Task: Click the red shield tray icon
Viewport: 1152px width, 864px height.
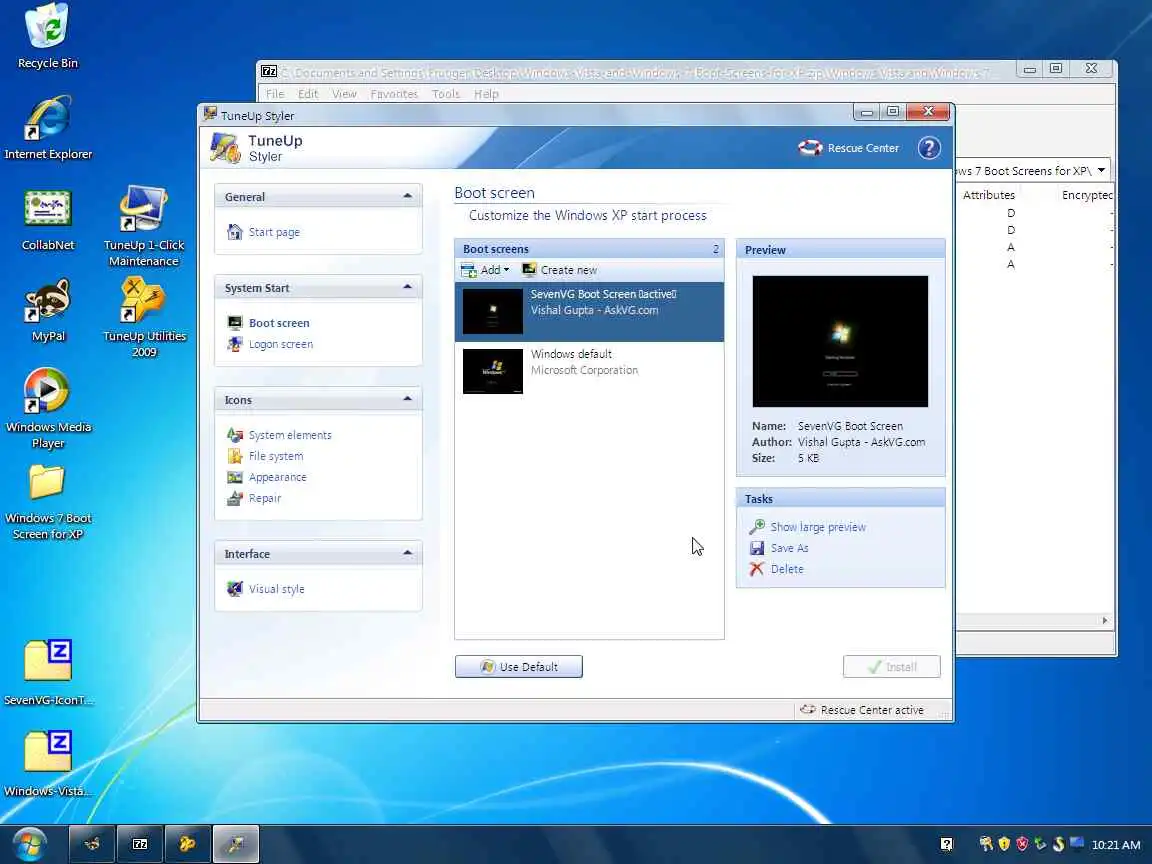Action: click(1022, 844)
